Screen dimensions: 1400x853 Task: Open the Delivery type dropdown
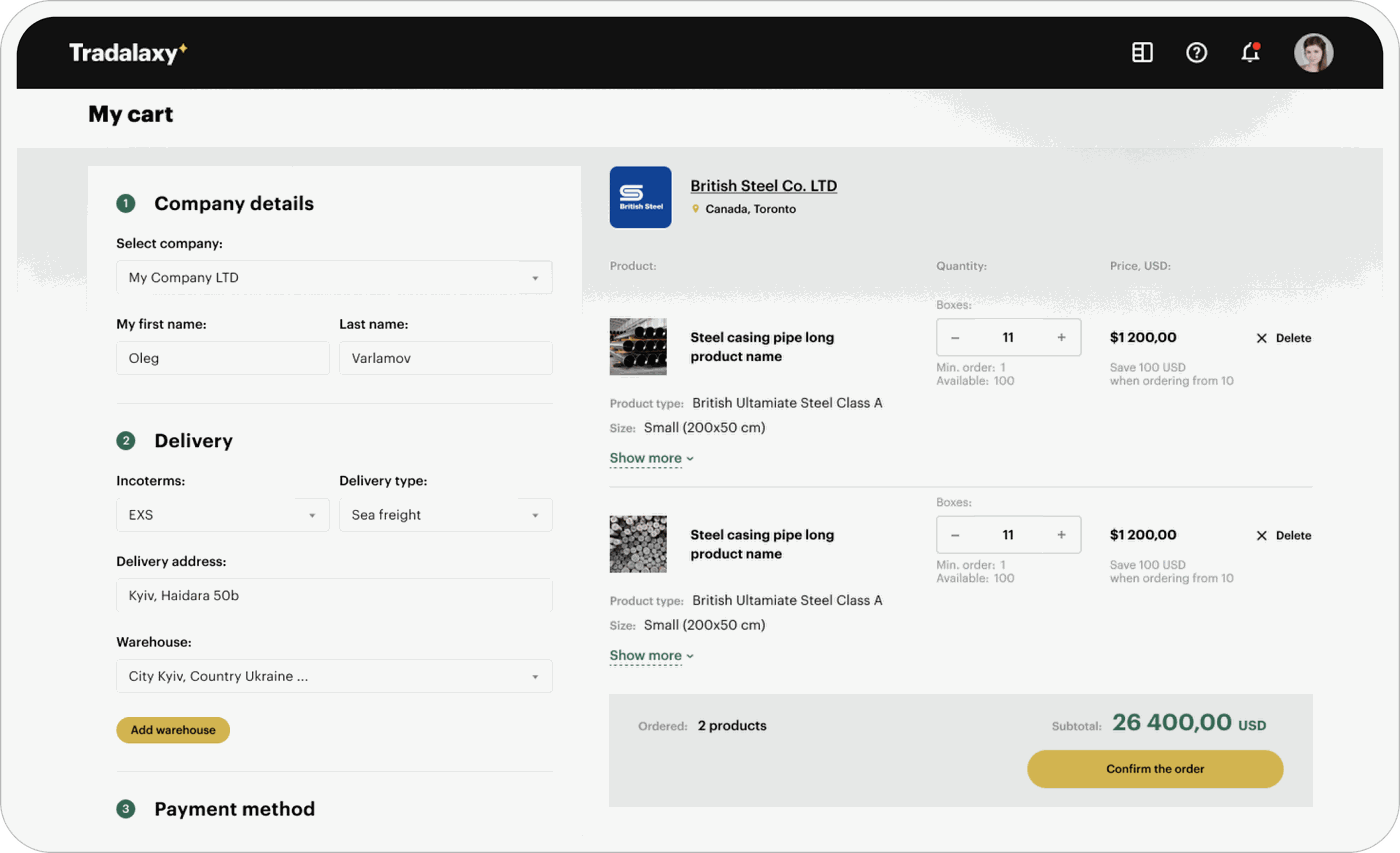tap(445, 515)
